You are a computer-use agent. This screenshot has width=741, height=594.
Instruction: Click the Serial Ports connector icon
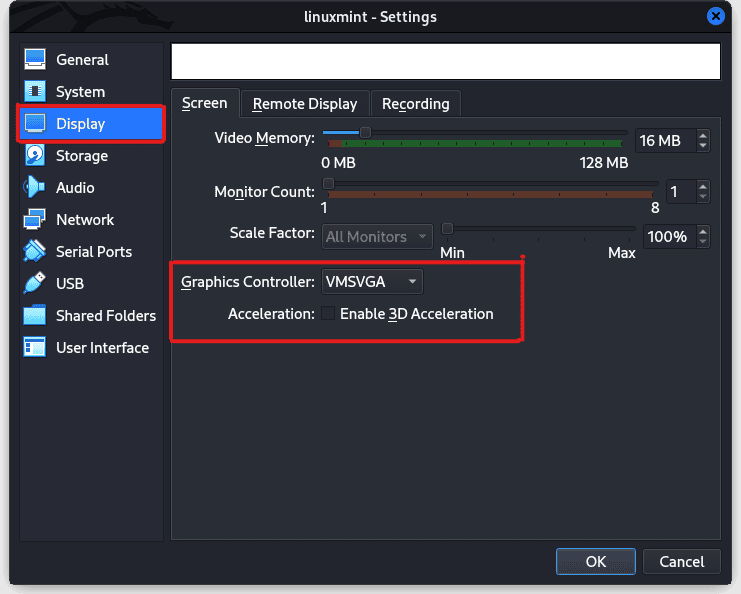pos(35,252)
